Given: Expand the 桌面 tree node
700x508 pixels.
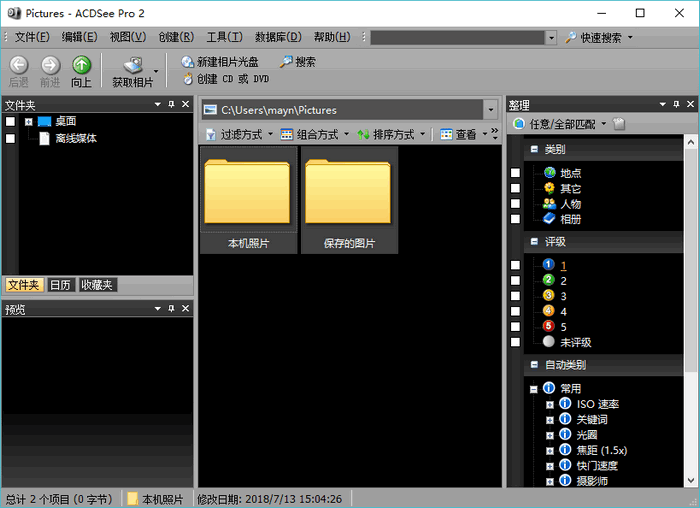Looking at the screenshot, I should [29, 121].
